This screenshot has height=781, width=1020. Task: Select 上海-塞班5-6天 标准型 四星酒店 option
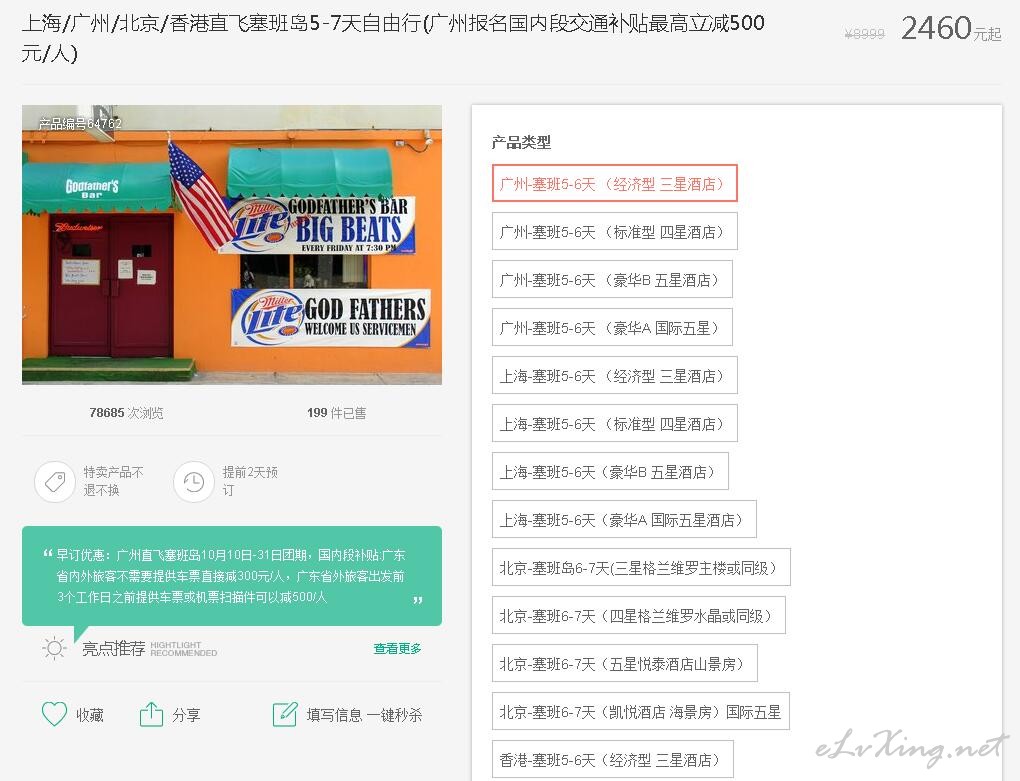pos(615,424)
